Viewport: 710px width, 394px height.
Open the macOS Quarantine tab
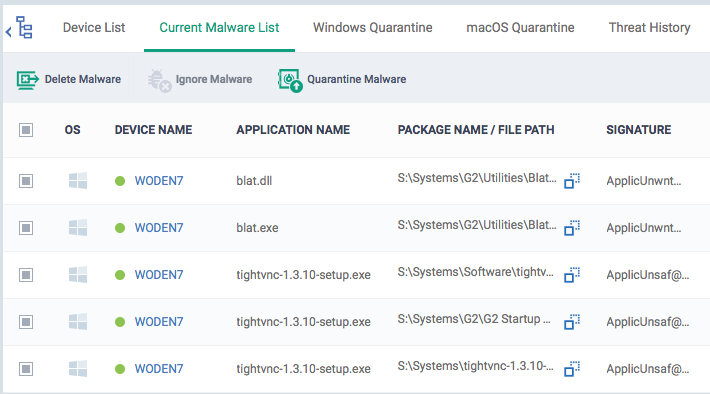tap(520, 28)
